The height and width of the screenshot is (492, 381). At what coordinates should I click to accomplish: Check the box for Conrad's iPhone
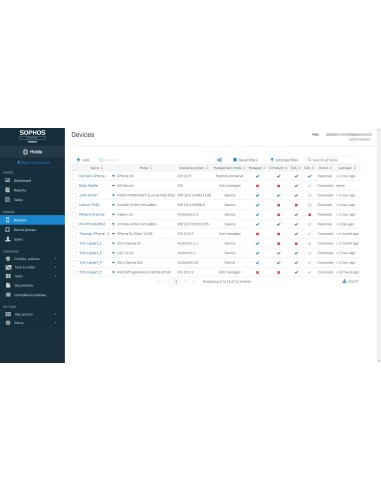point(74,176)
